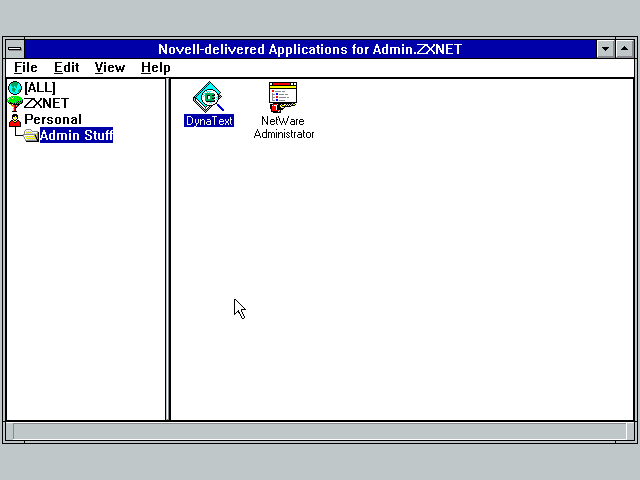Launch the NetWare Administrator icon
640x480 pixels.
point(283,97)
